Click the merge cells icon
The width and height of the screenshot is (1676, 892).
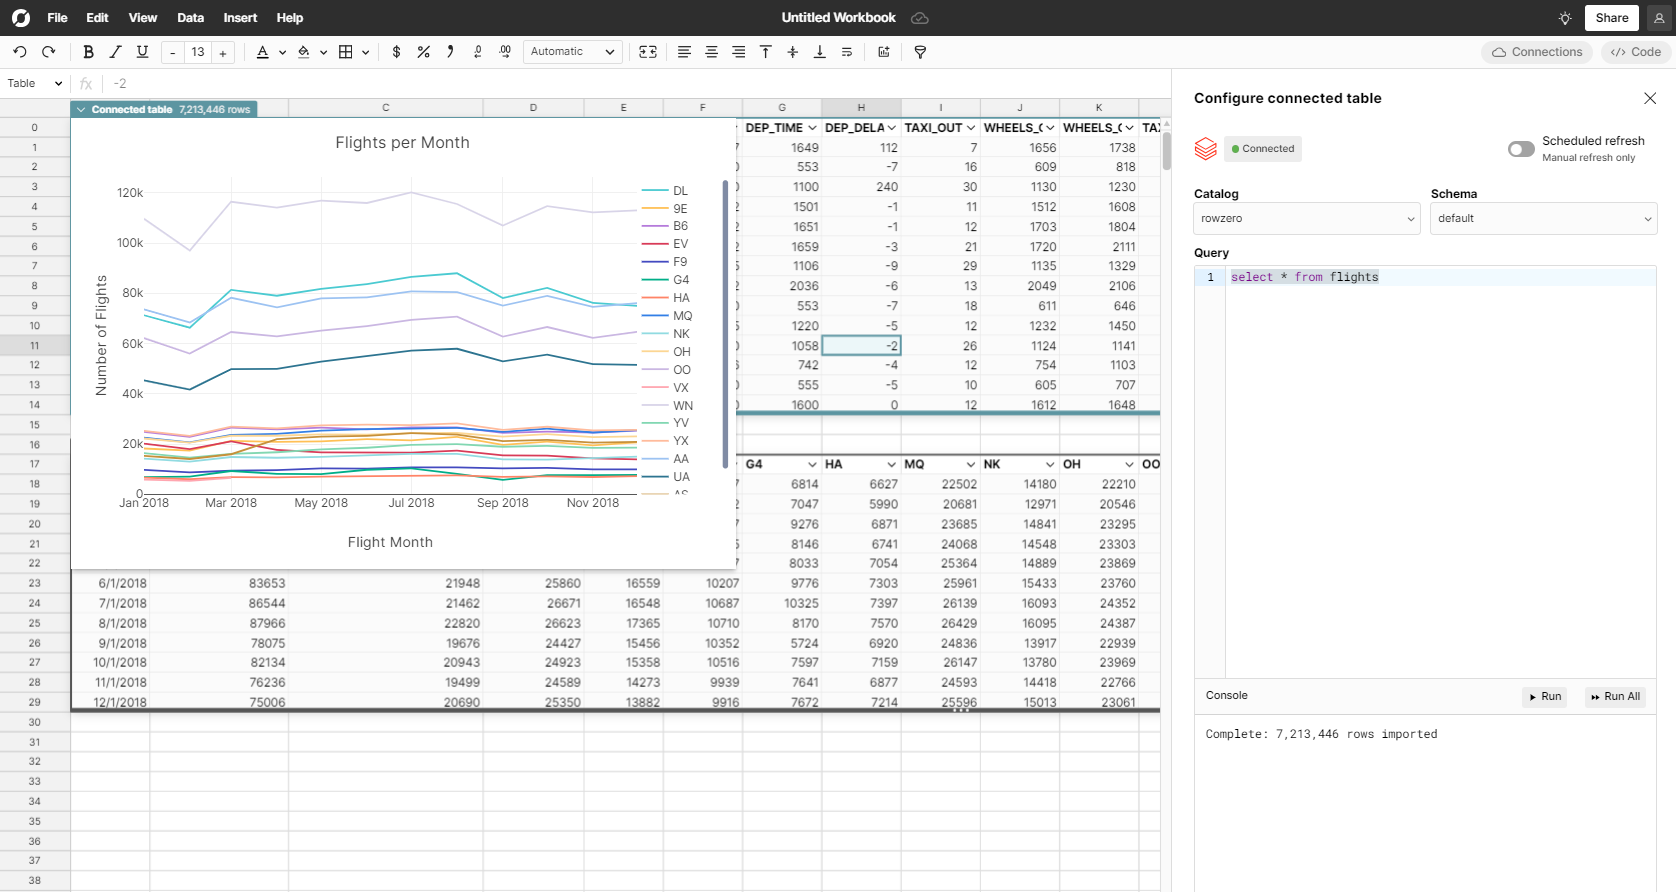[x=648, y=52]
